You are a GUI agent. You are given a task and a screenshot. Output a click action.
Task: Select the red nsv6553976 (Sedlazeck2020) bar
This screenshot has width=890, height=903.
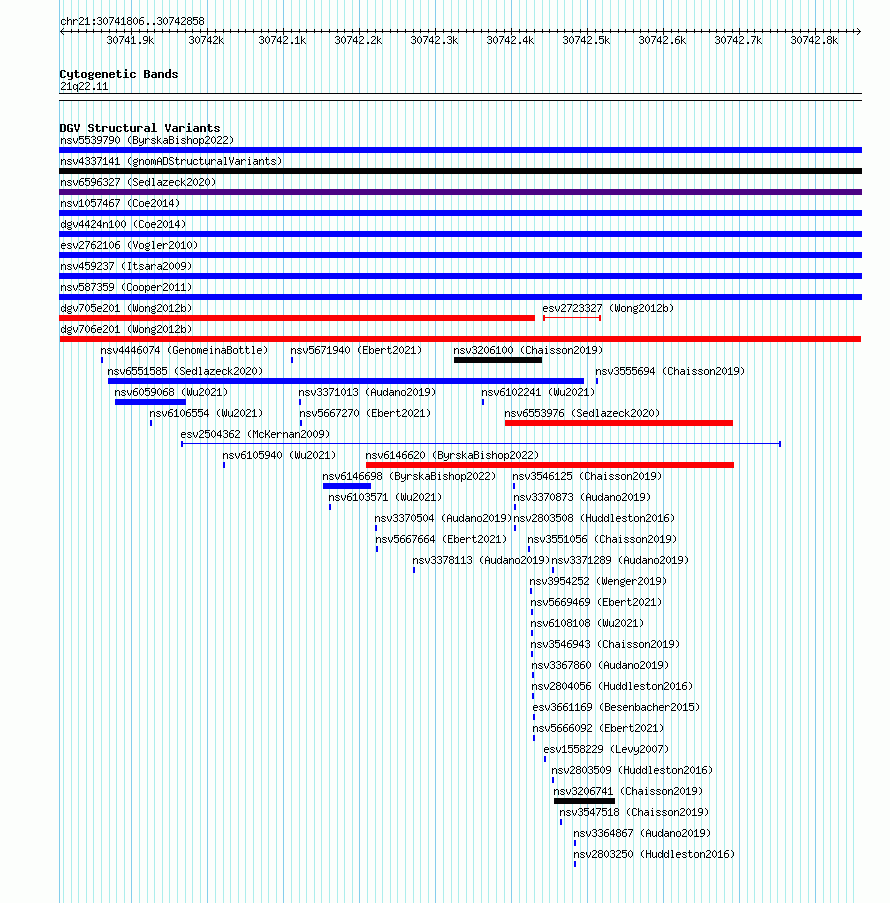pyautogui.click(x=619, y=423)
